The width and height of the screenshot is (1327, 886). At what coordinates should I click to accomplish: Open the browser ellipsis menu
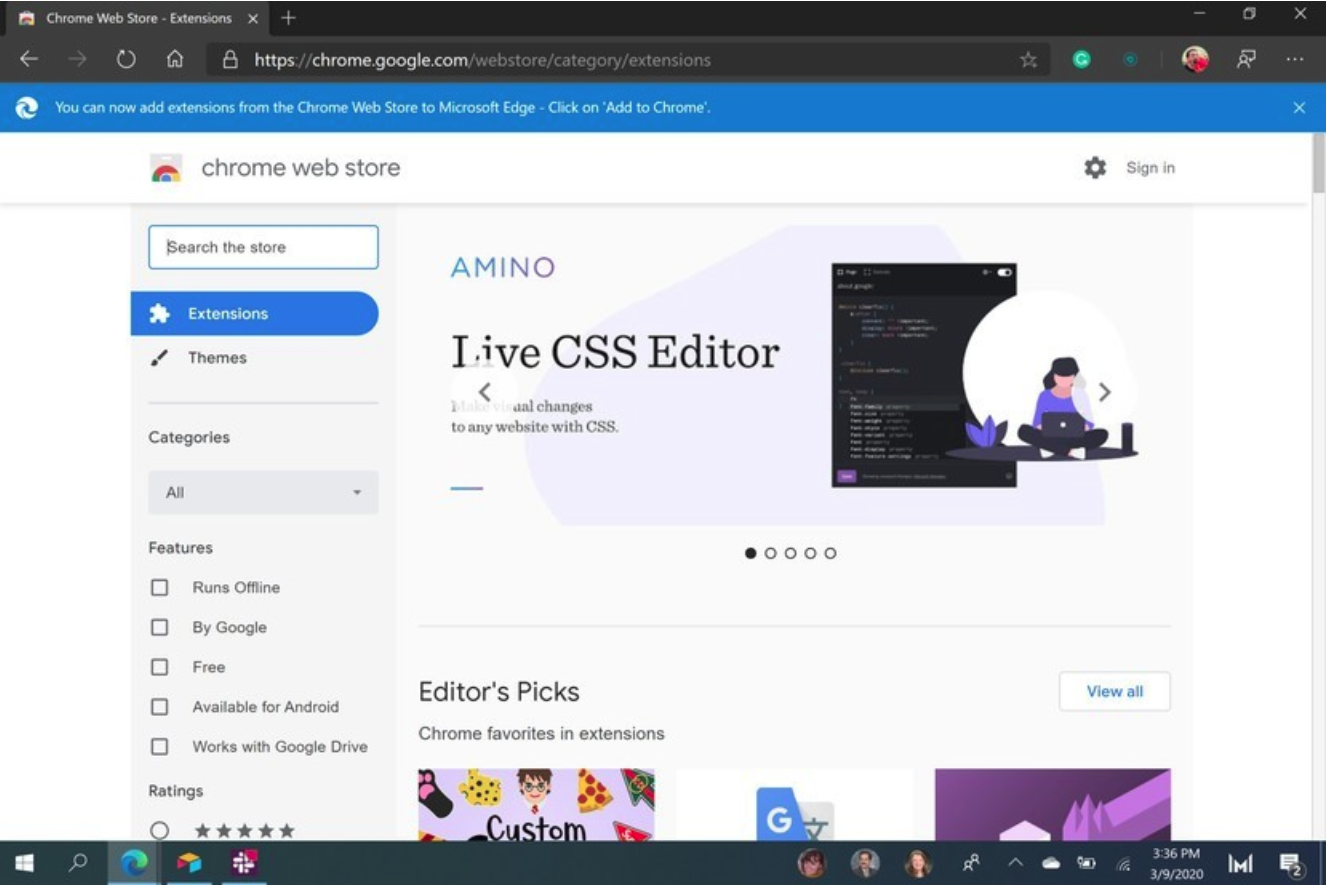coord(1296,60)
